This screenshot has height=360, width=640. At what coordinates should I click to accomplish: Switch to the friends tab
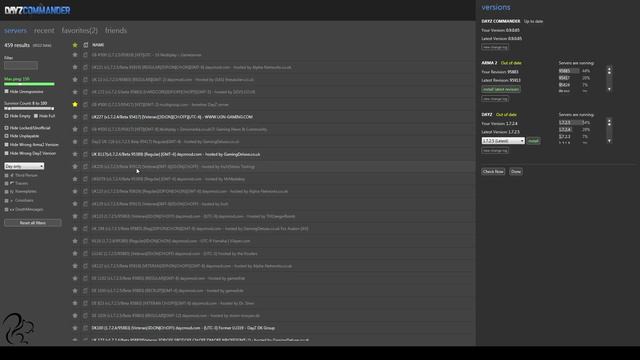(116, 31)
